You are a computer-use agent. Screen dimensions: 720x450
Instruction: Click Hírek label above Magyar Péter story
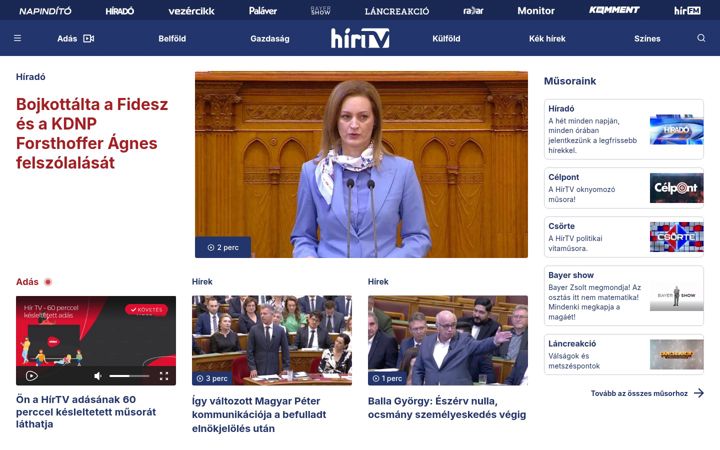pos(202,281)
